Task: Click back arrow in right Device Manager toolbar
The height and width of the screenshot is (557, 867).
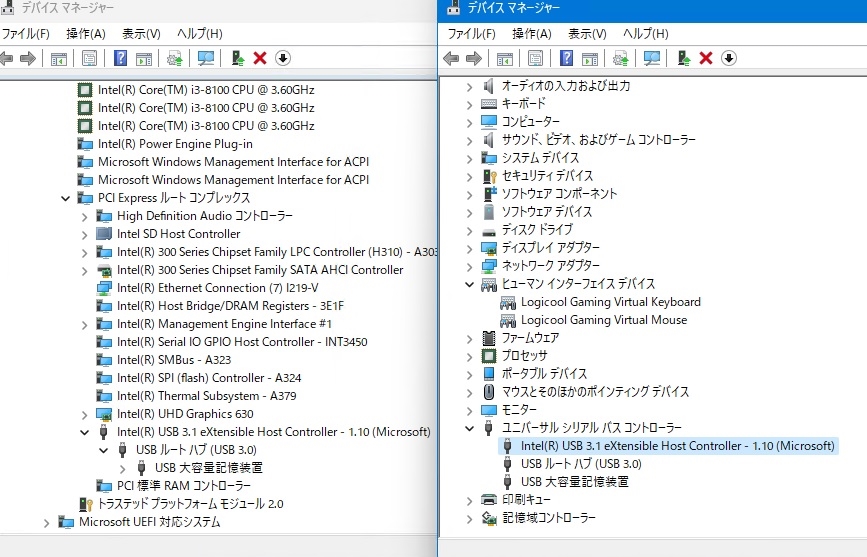Action: (451, 58)
